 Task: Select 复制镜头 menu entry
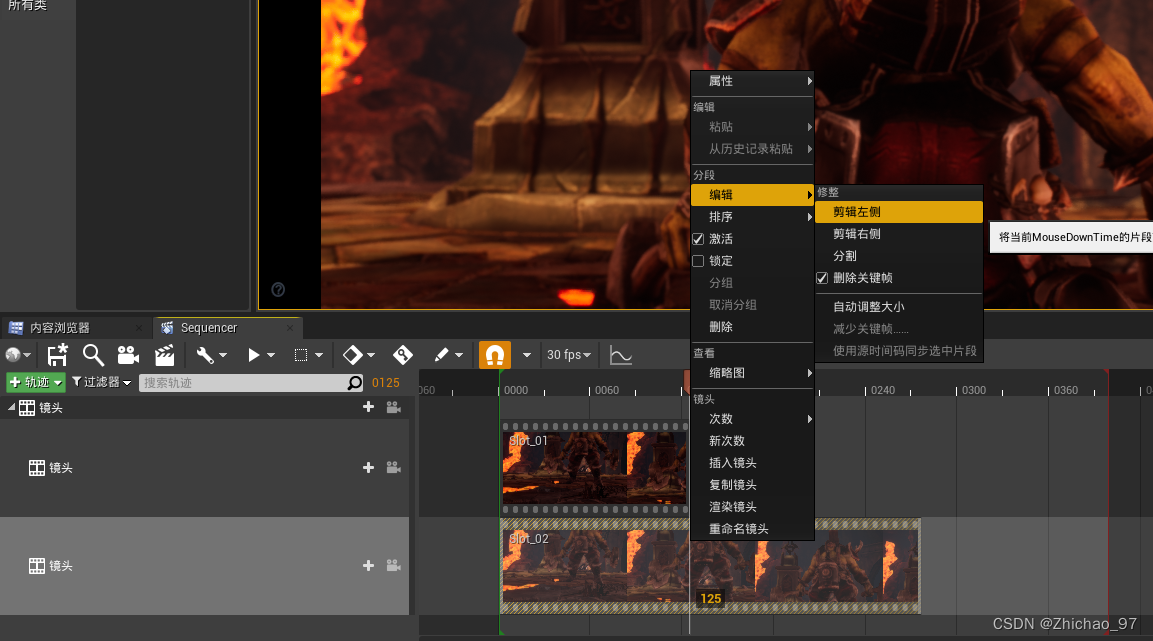click(x=752, y=484)
